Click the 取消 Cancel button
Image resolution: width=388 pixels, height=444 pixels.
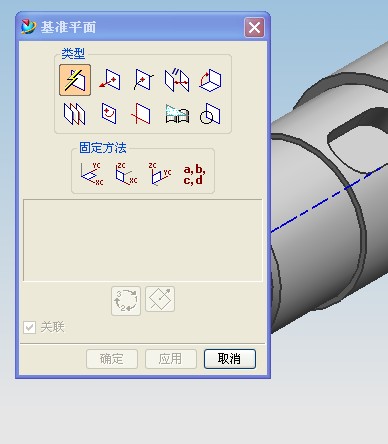click(230, 359)
